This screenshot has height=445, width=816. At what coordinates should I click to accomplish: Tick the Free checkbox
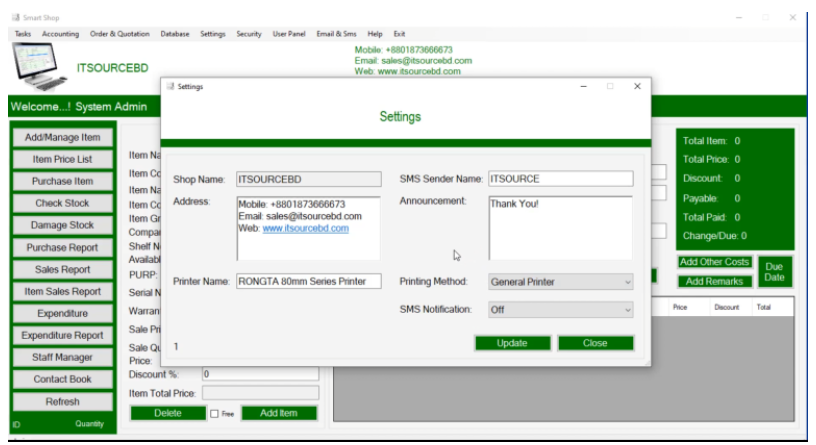tap(214, 414)
